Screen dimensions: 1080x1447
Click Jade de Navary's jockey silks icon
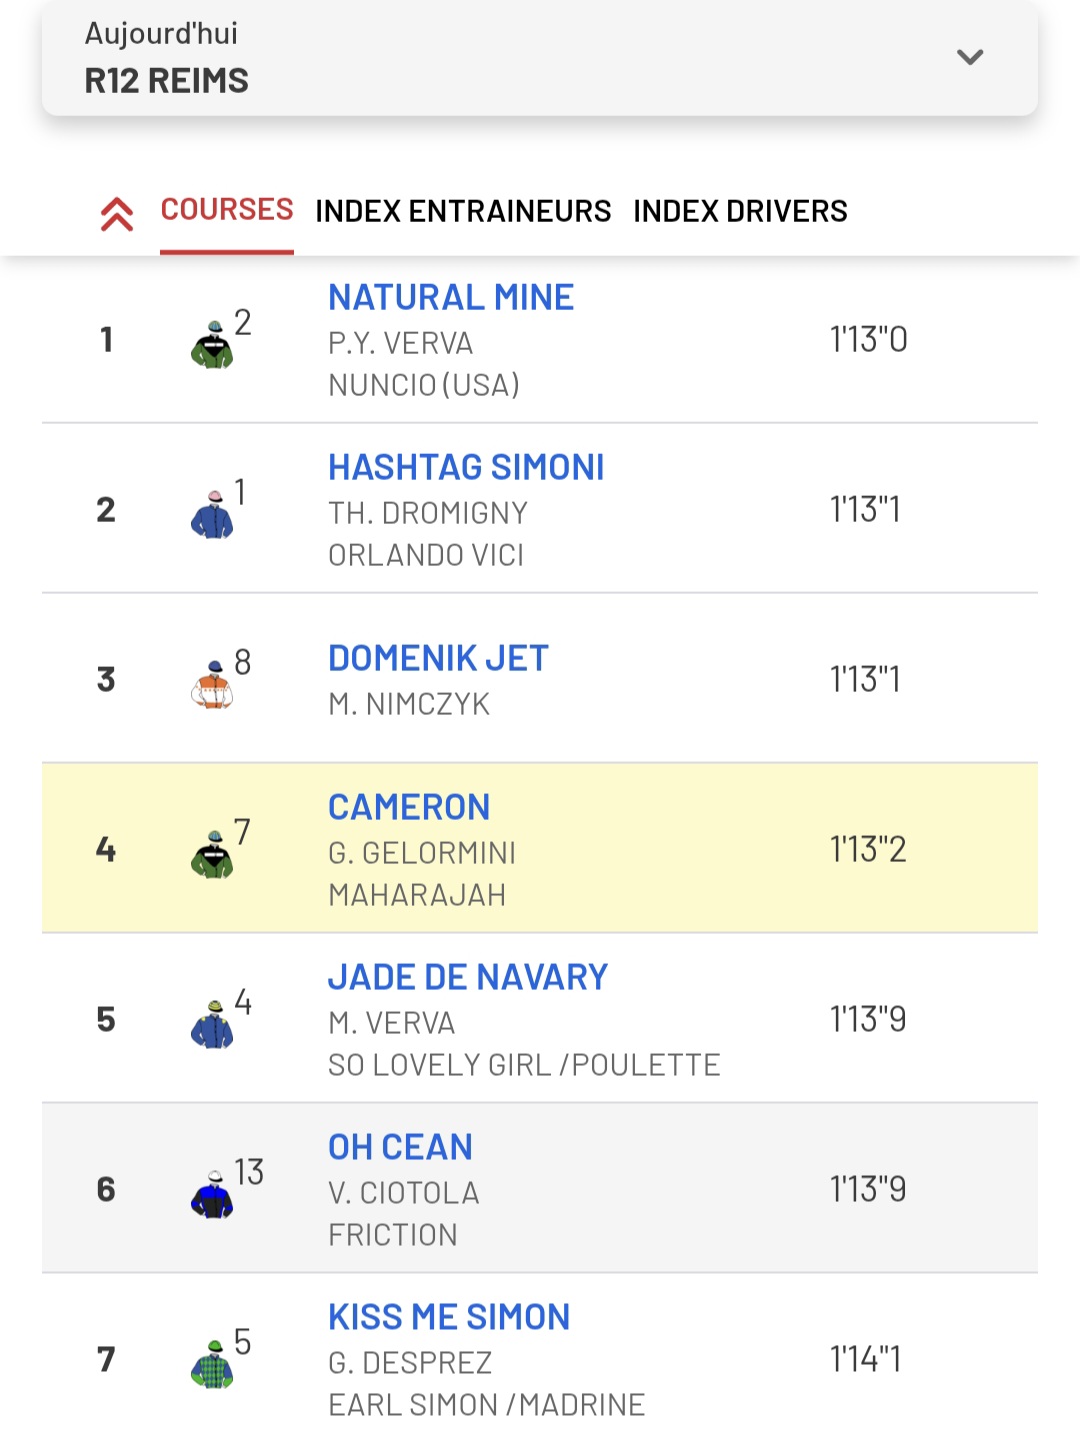[x=212, y=1025]
